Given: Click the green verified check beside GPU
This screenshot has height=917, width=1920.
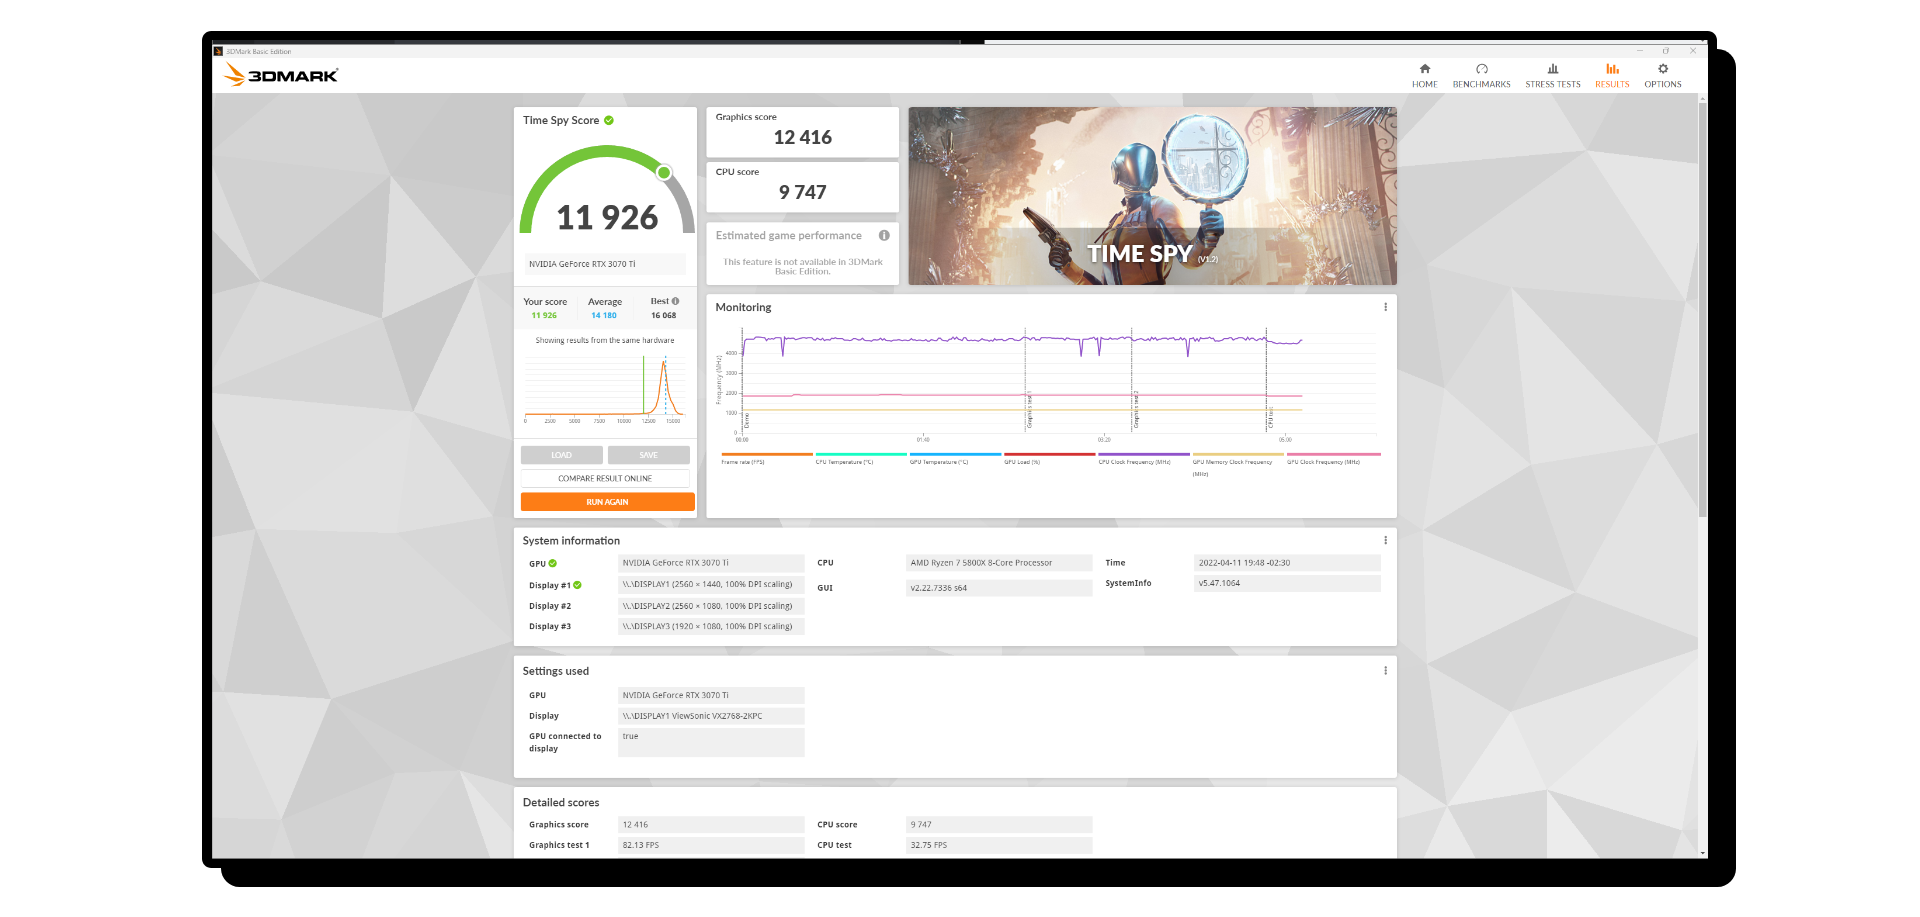Looking at the screenshot, I should click(553, 564).
